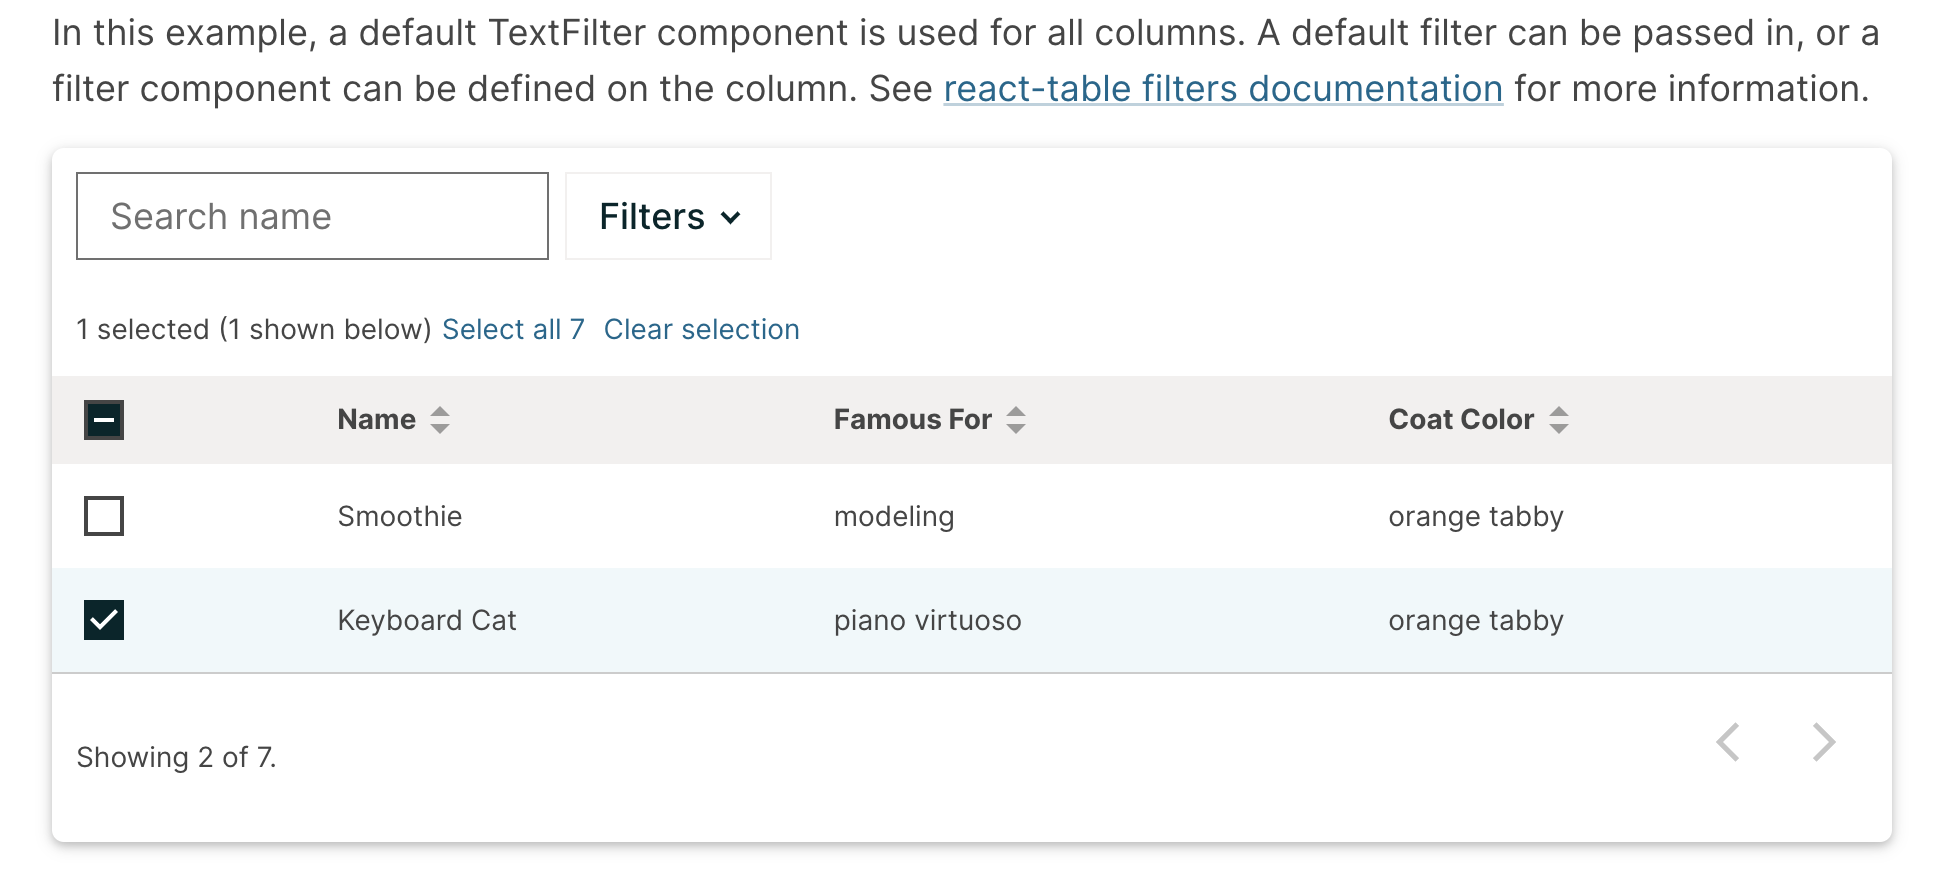Sort the Coat Color column ascending

[x=1561, y=413]
